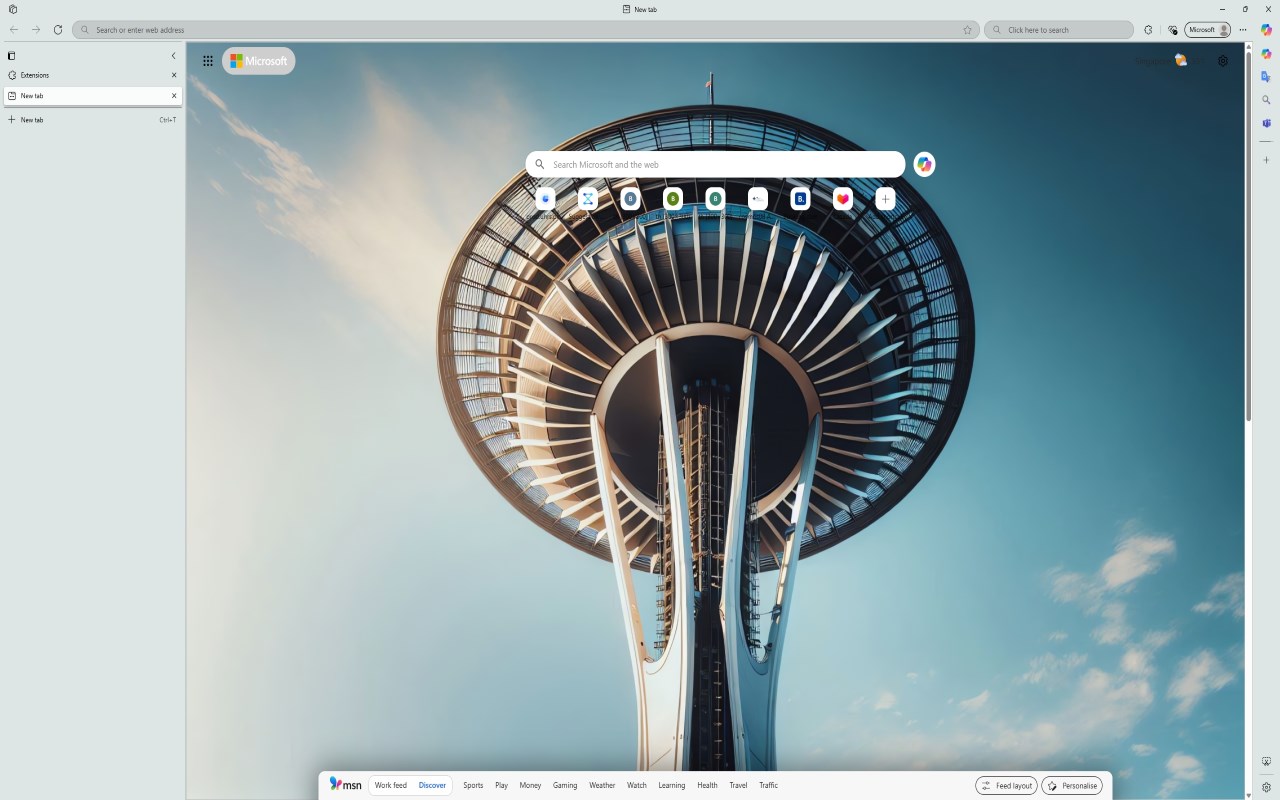Open the Microsoft apps grid launcher
This screenshot has height=800, width=1280.
point(208,61)
